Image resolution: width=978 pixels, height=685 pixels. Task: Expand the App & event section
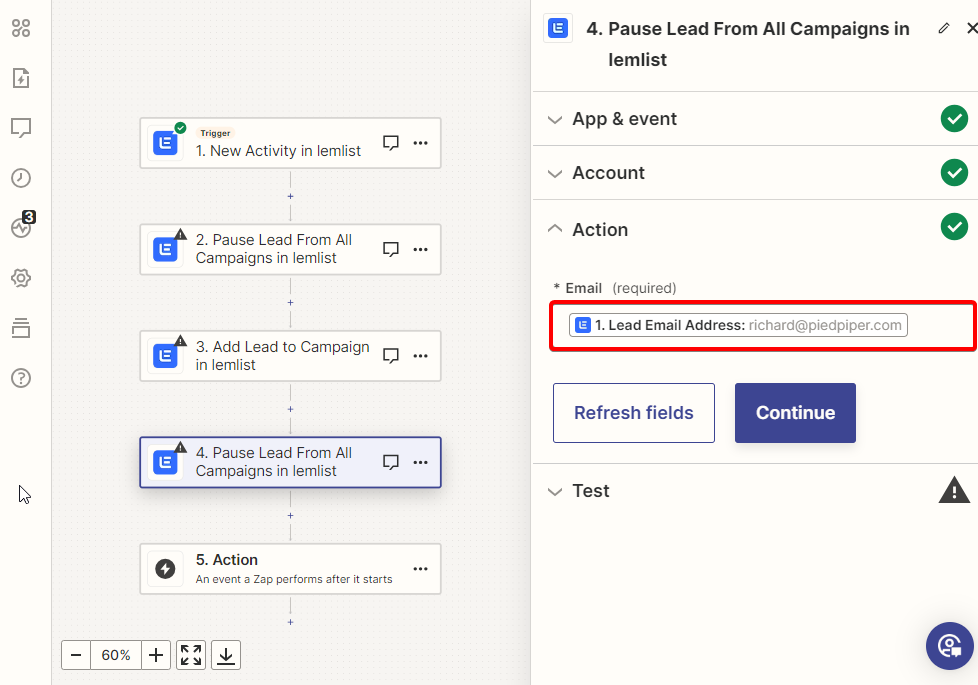click(x=755, y=119)
